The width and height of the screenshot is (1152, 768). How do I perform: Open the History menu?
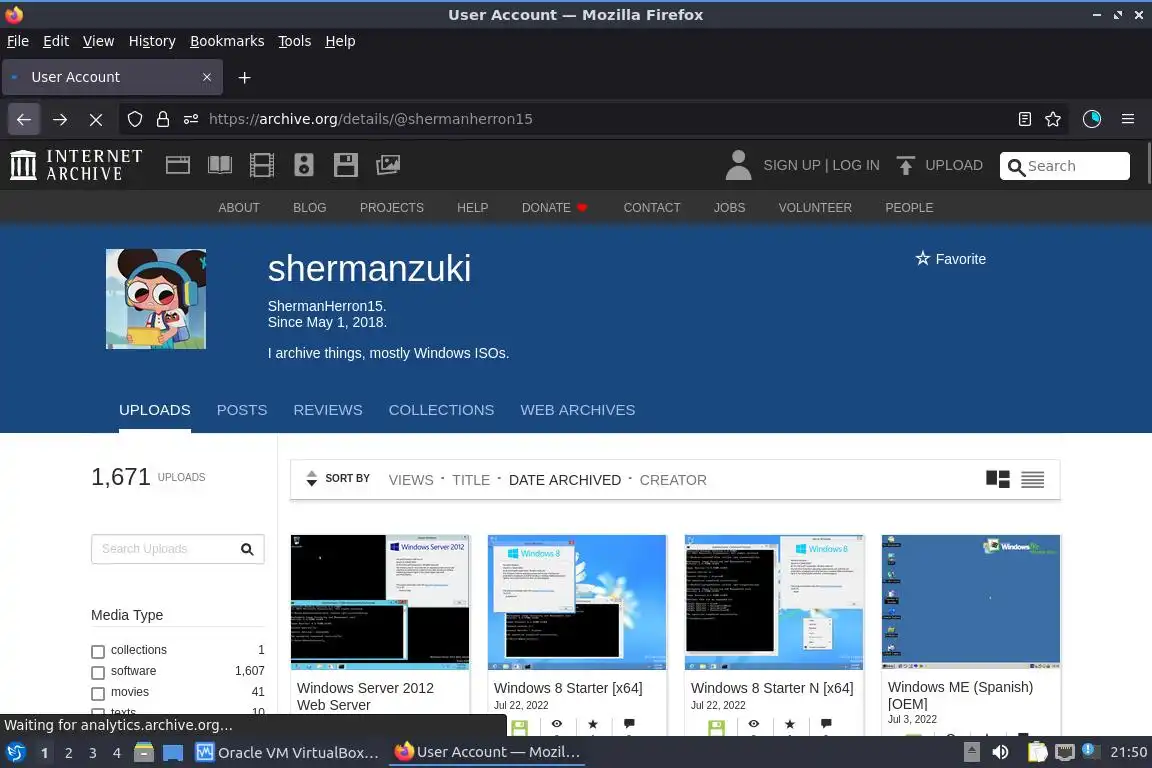tap(152, 41)
